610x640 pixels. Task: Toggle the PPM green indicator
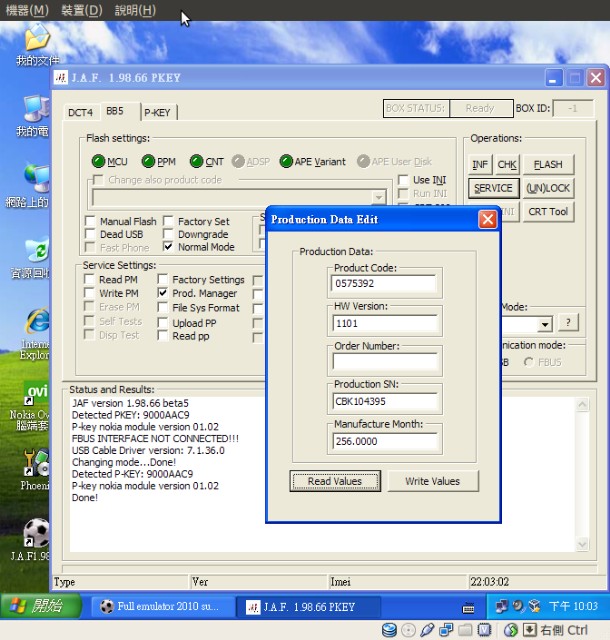148,161
